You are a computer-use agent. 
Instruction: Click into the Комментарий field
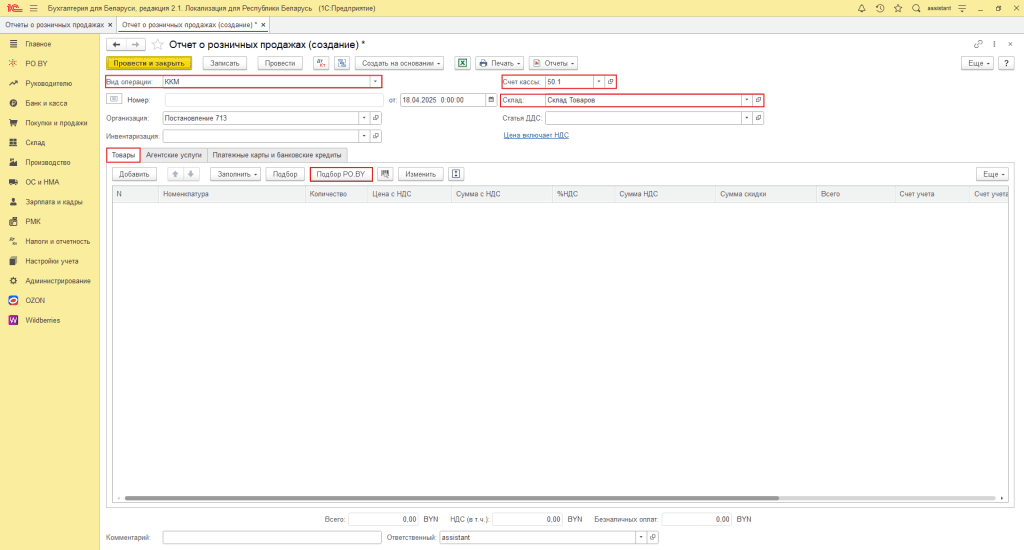(272, 537)
